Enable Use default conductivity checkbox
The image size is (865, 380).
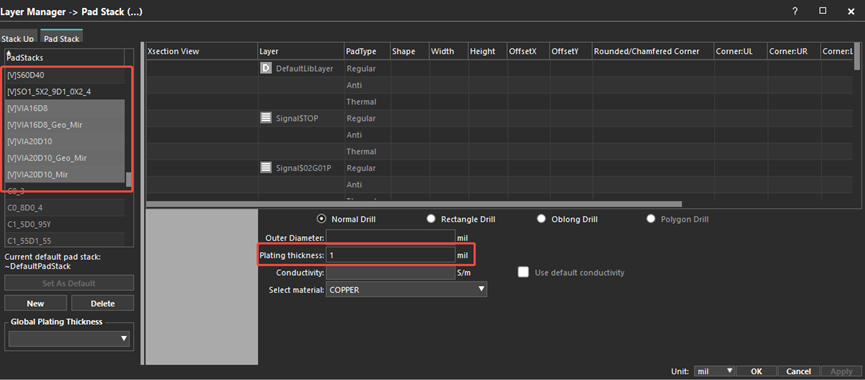tap(523, 272)
